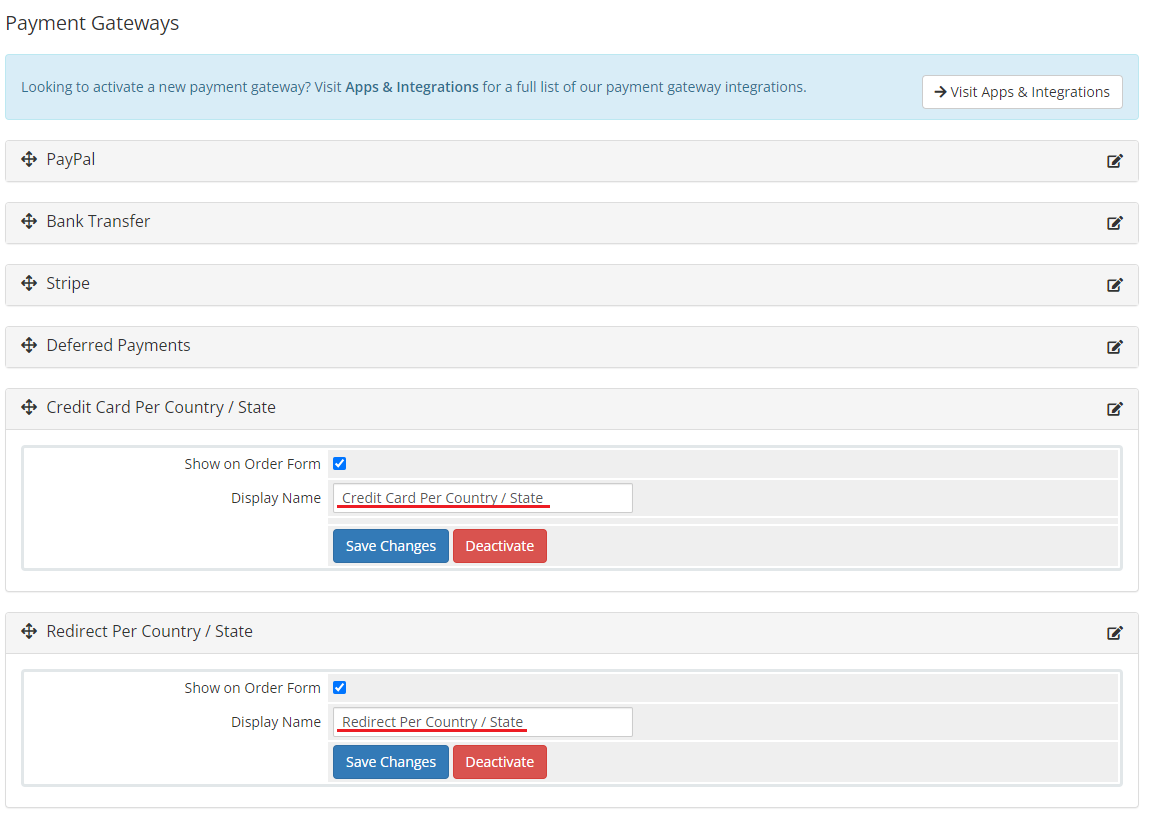Image resolution: width=1150 pixels, height=822 pixels.
Task: Uncheck Show on Order Form for Redirect gateway
Action: 340,687
